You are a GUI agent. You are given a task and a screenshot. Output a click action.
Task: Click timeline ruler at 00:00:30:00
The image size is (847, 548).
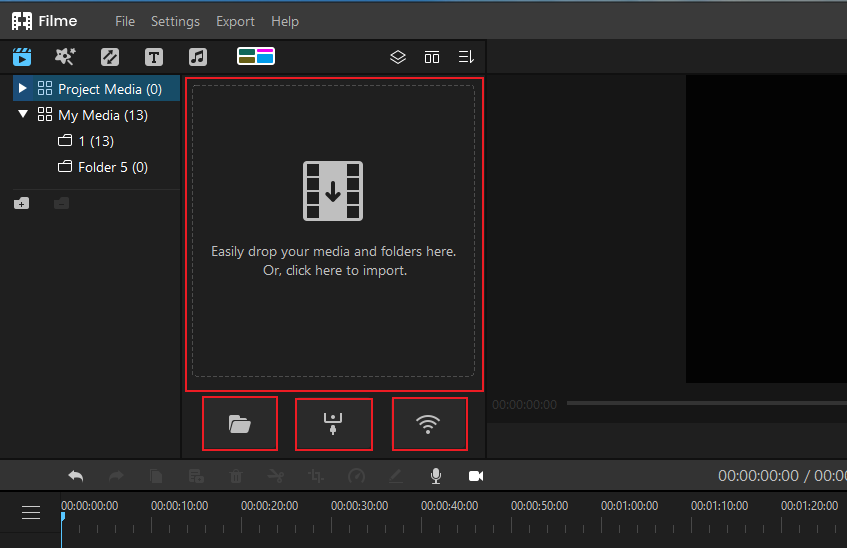359,506
